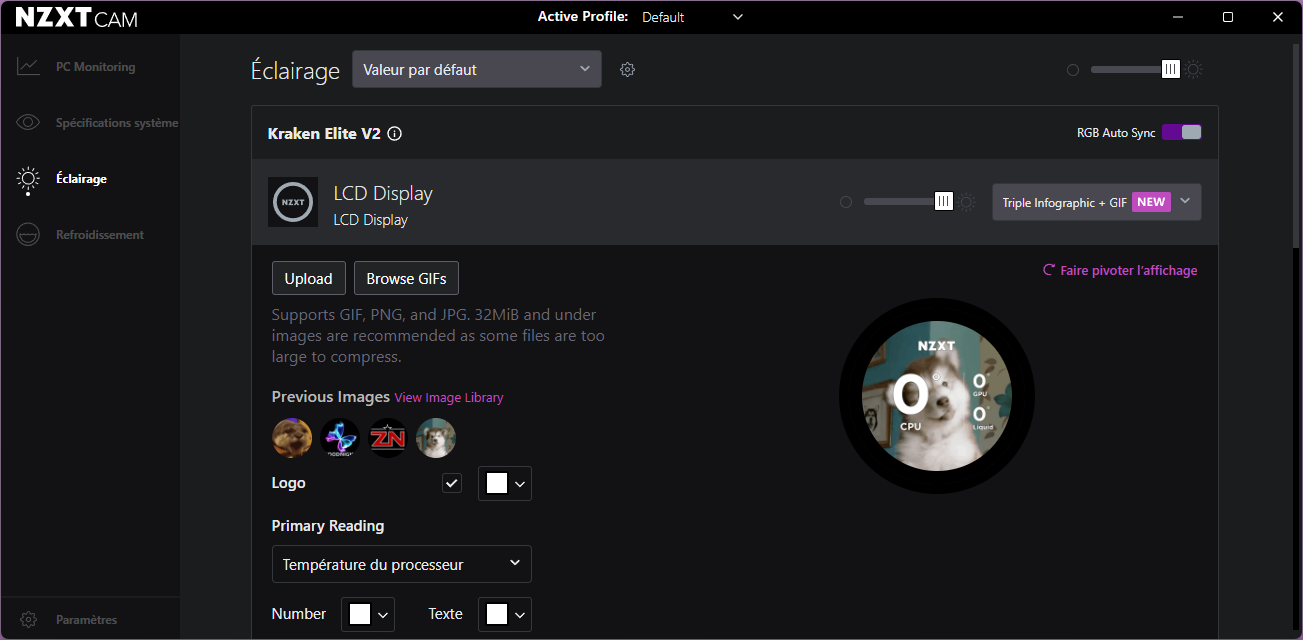Open the Active Profile Default dropdown

pyautogui.click(x=693, y=17)
